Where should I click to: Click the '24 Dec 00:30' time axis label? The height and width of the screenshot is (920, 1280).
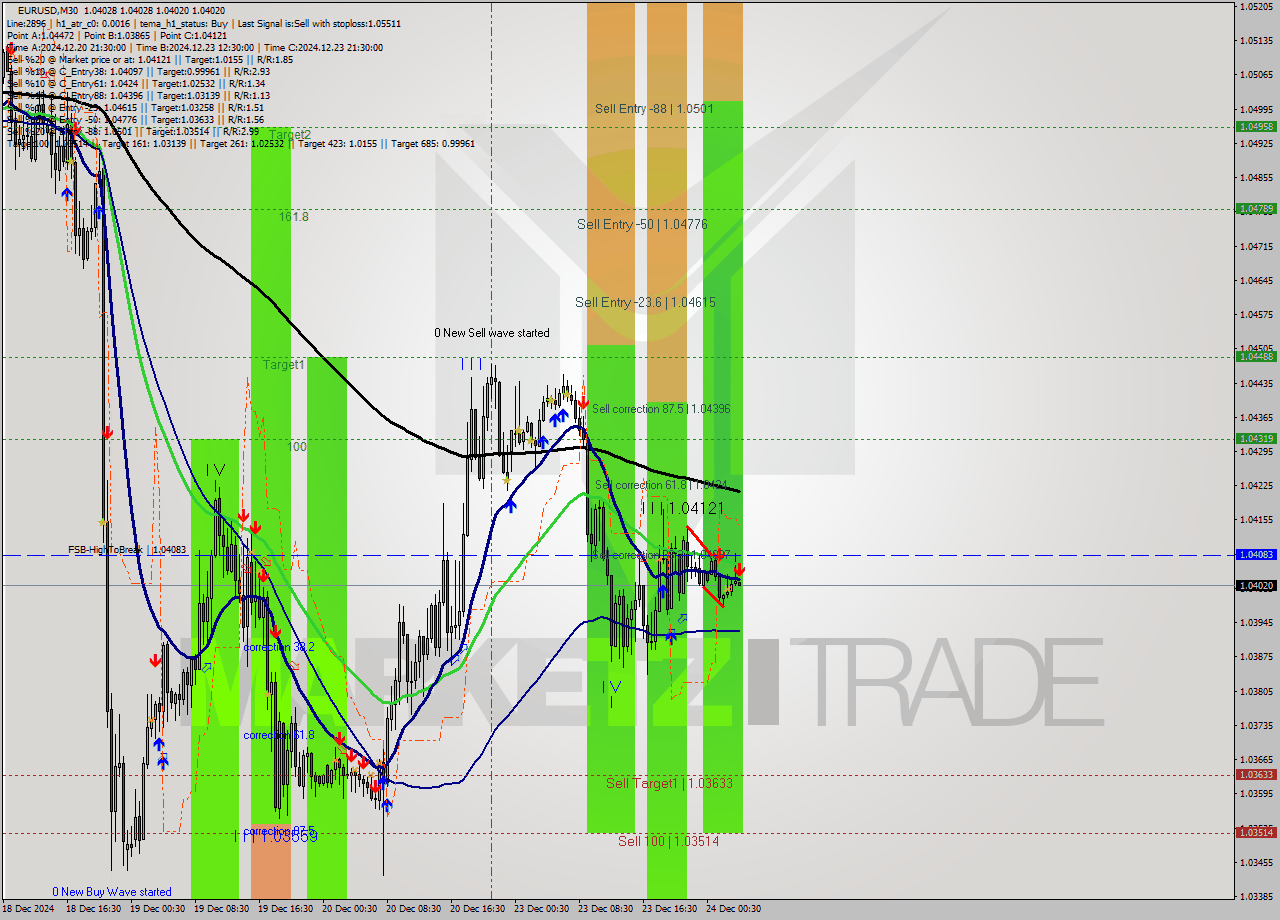[x=733, y=909]
